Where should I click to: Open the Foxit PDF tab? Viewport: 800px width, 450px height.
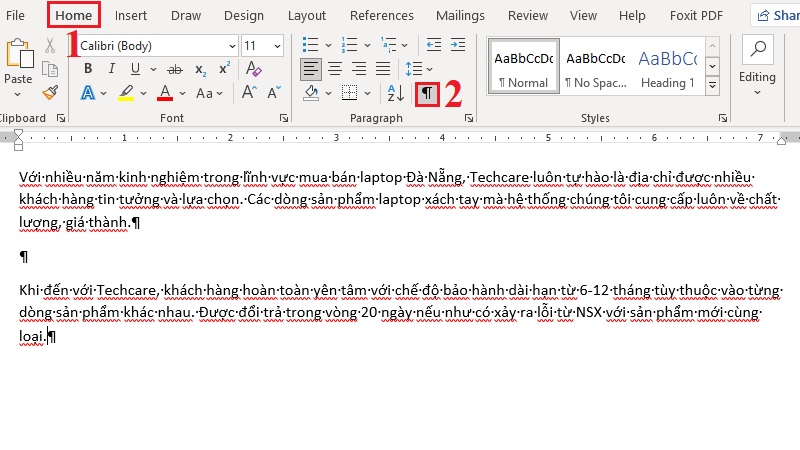(696, 16)
